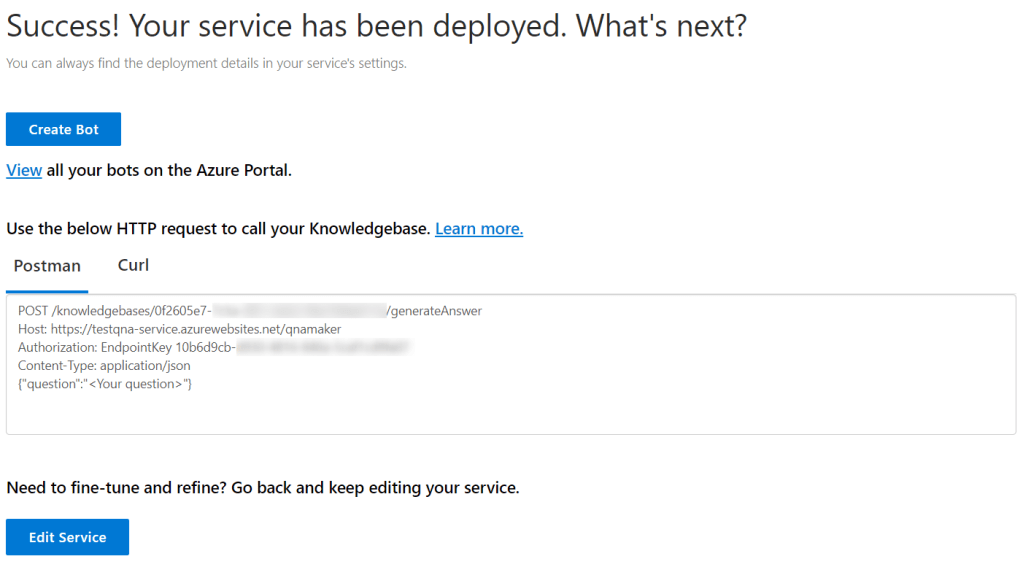Image resolution: width=1023 pixels, height=567 pixels.
Task: Click the deployment details subtitle text
Action: tap(206, 64)
